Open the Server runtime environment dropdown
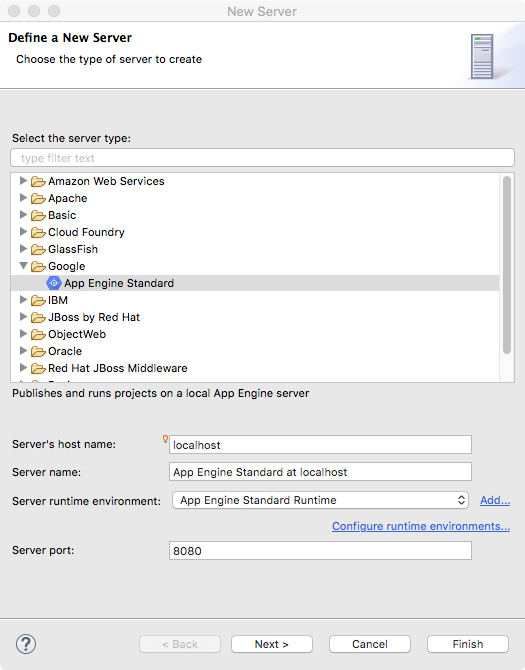Viewport: 525px width, 670px height. tap(320, 500)
